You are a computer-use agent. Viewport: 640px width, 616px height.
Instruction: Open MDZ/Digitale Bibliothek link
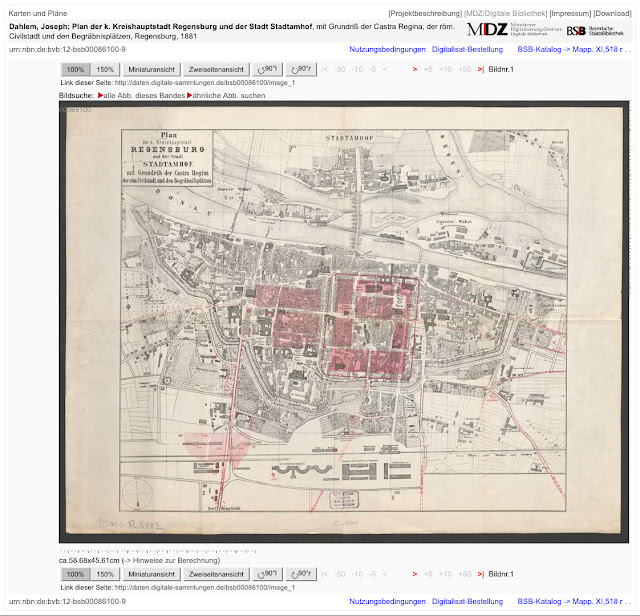click(x=505, y=13)
